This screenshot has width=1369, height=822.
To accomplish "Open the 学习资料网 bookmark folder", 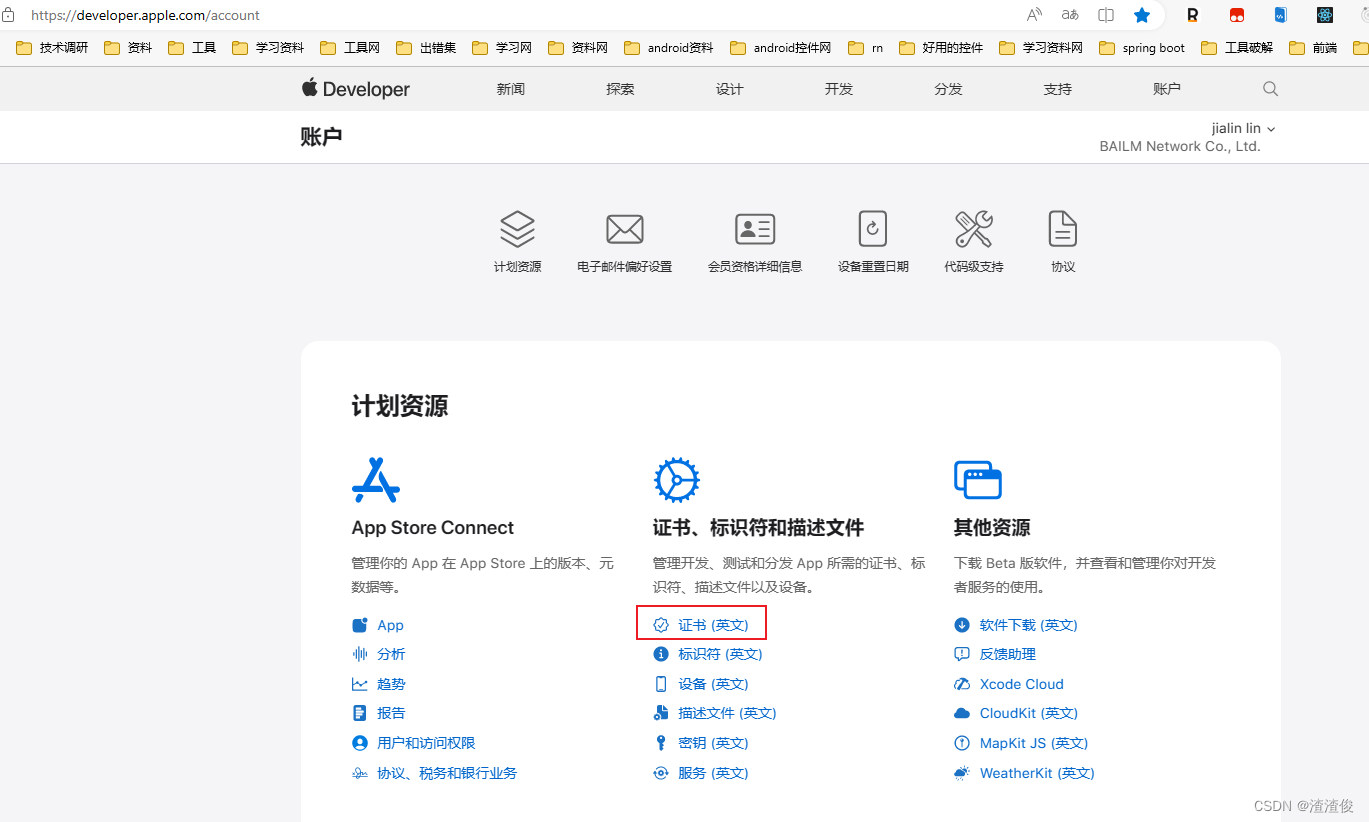I will [x=1041, y=47].
